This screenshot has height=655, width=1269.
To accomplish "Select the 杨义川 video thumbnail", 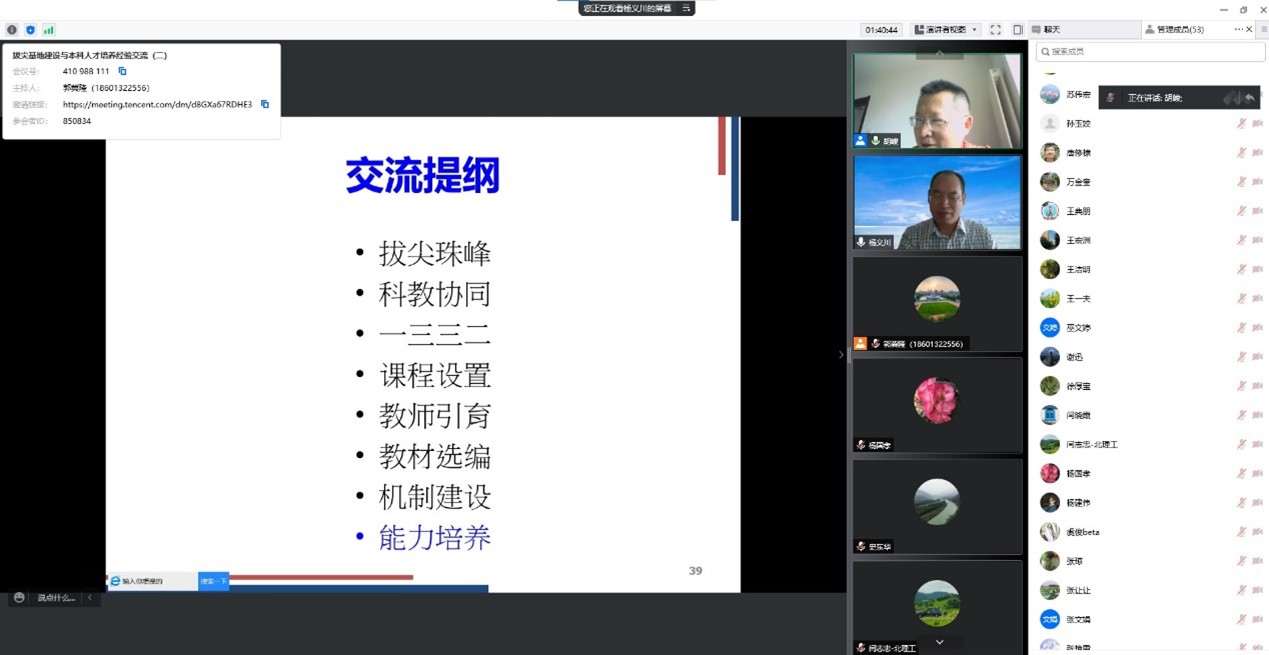I will click(937, 203).
